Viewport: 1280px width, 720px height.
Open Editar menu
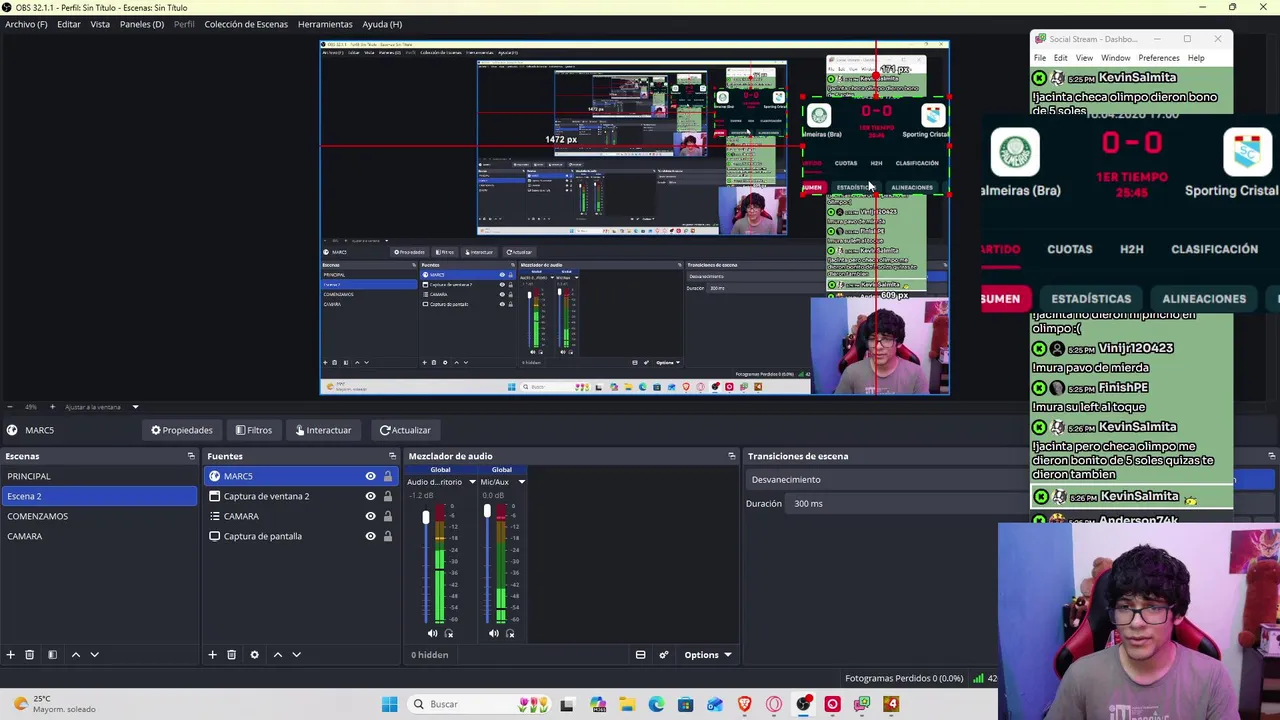click(x=69, y=24)
